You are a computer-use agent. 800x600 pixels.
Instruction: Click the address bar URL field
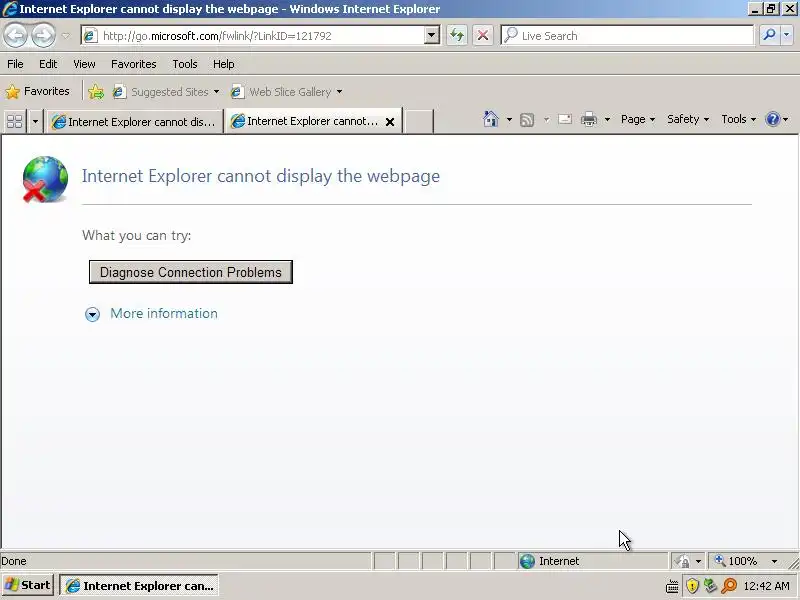[254, 36]
